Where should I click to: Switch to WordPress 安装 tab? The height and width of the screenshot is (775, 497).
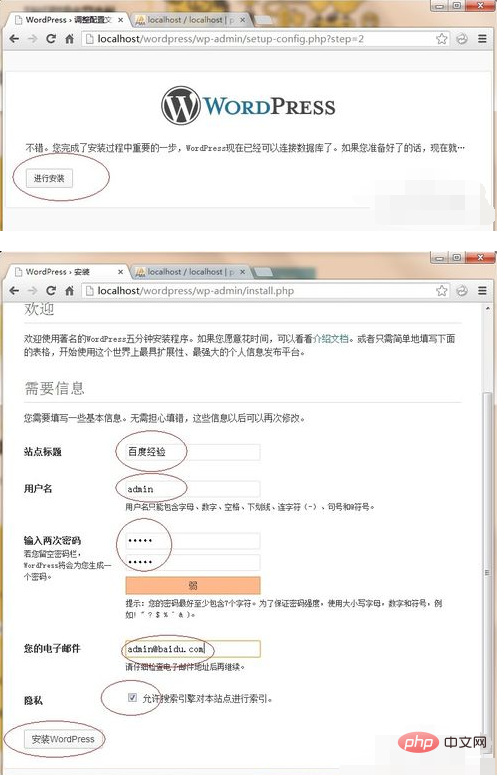(68, 272)
